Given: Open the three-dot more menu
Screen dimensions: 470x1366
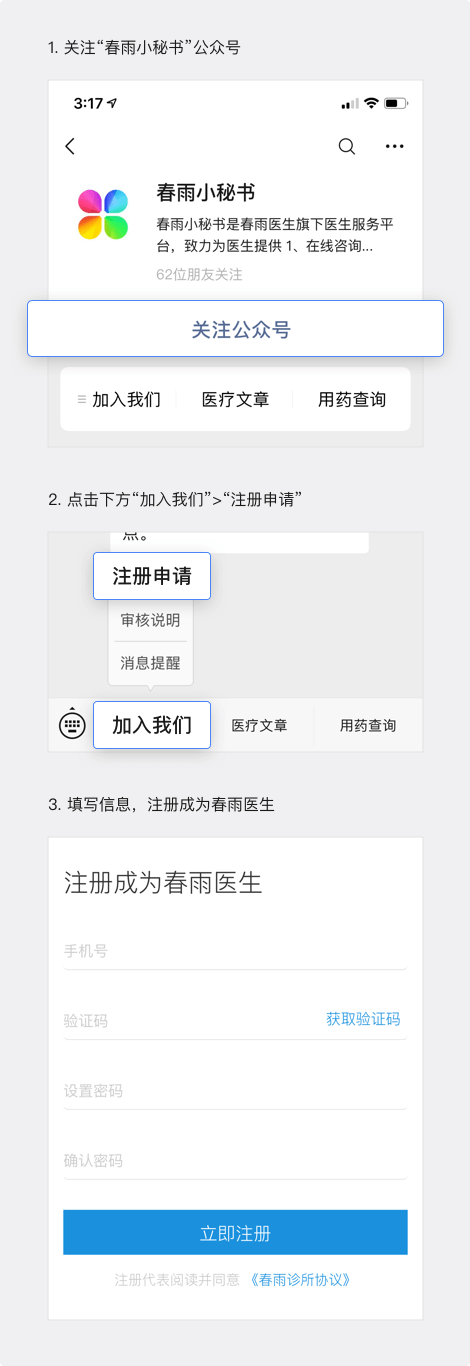Looking at the screenshot, I should click(395, 147).
